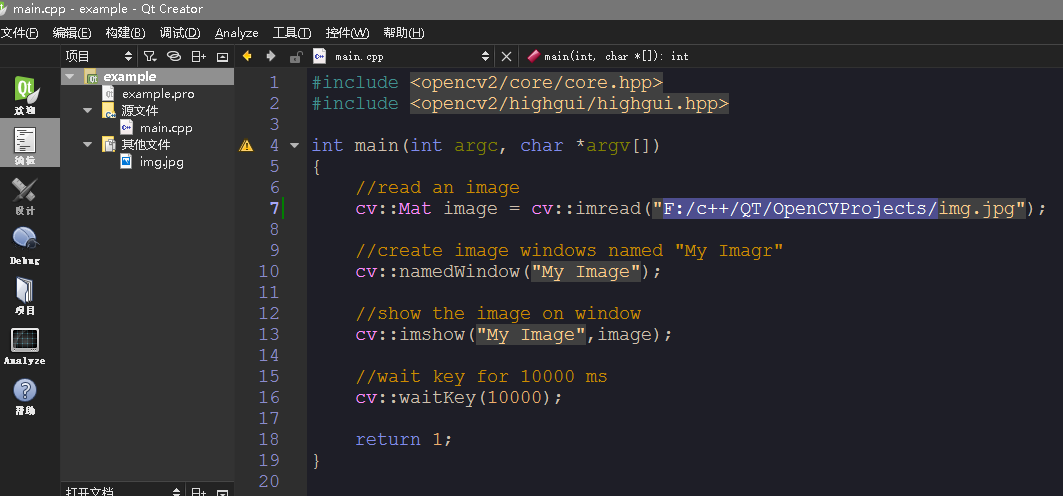Click the return 1 statement
Viewport: 1063px width, 496px height.
(x=404, y=440)
